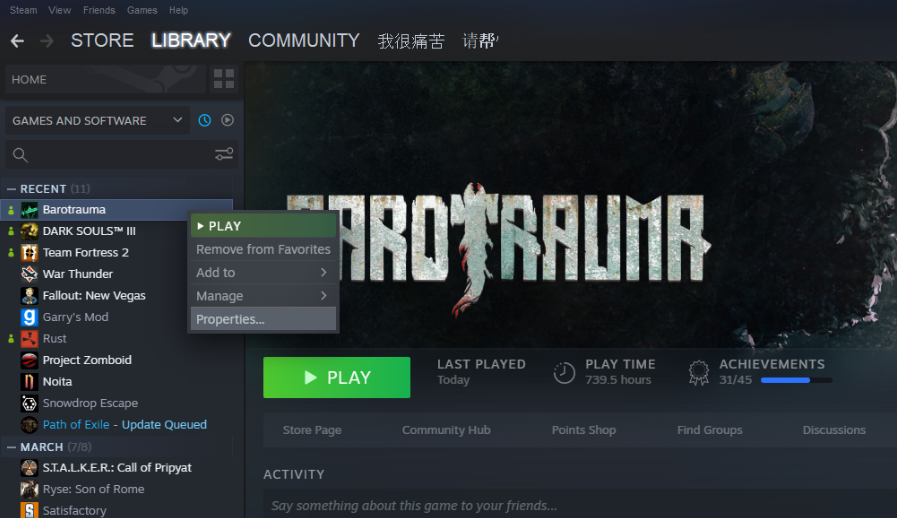Click the search magnifier icon

(x=20, y=155)
